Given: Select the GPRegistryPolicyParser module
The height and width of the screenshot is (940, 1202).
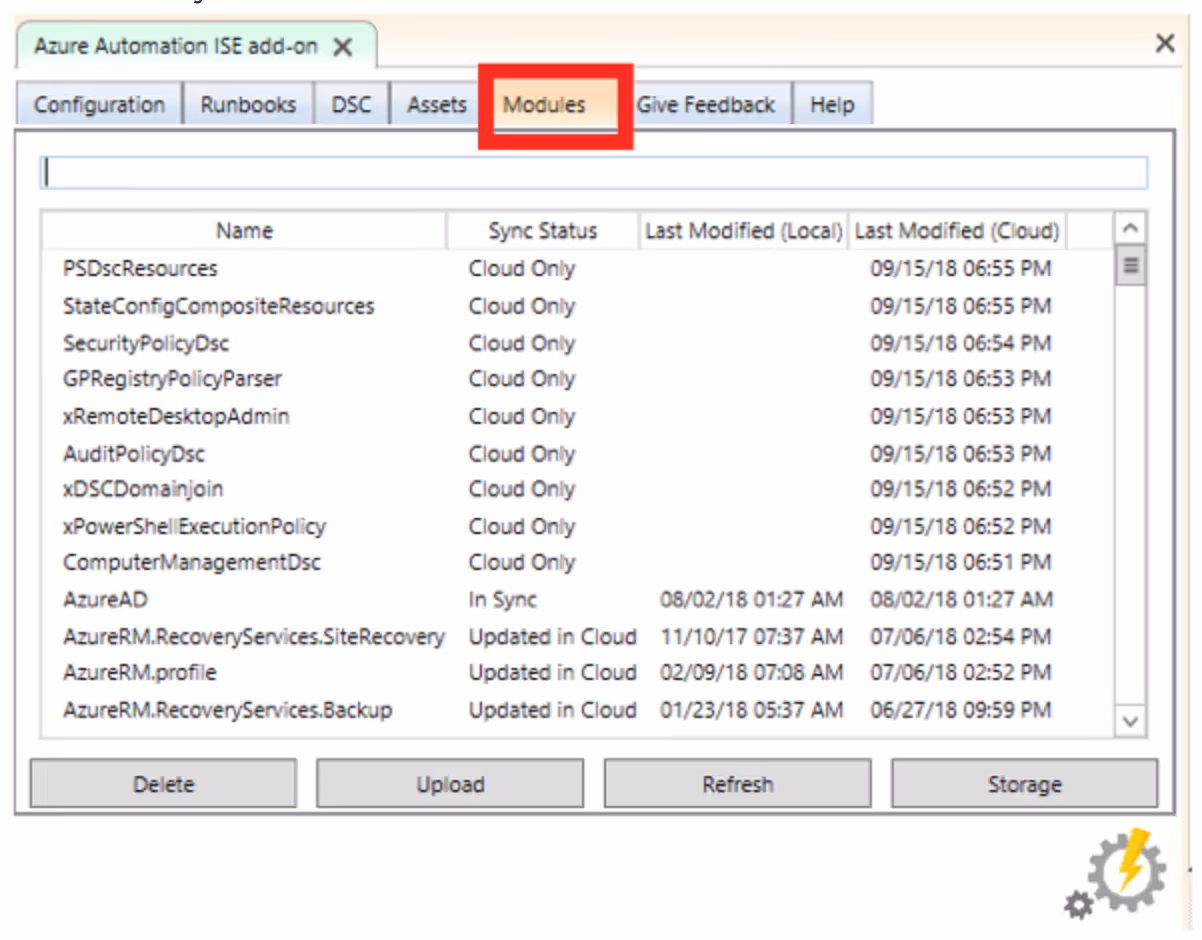Looking at the screenshot, I should click(x=577, y=379).
